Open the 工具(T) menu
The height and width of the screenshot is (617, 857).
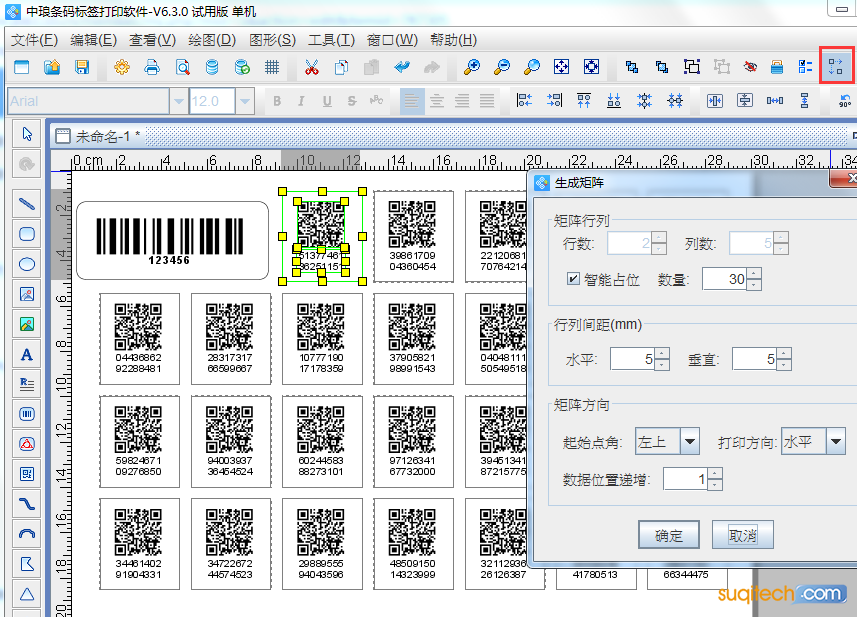(x=331, y=40)
